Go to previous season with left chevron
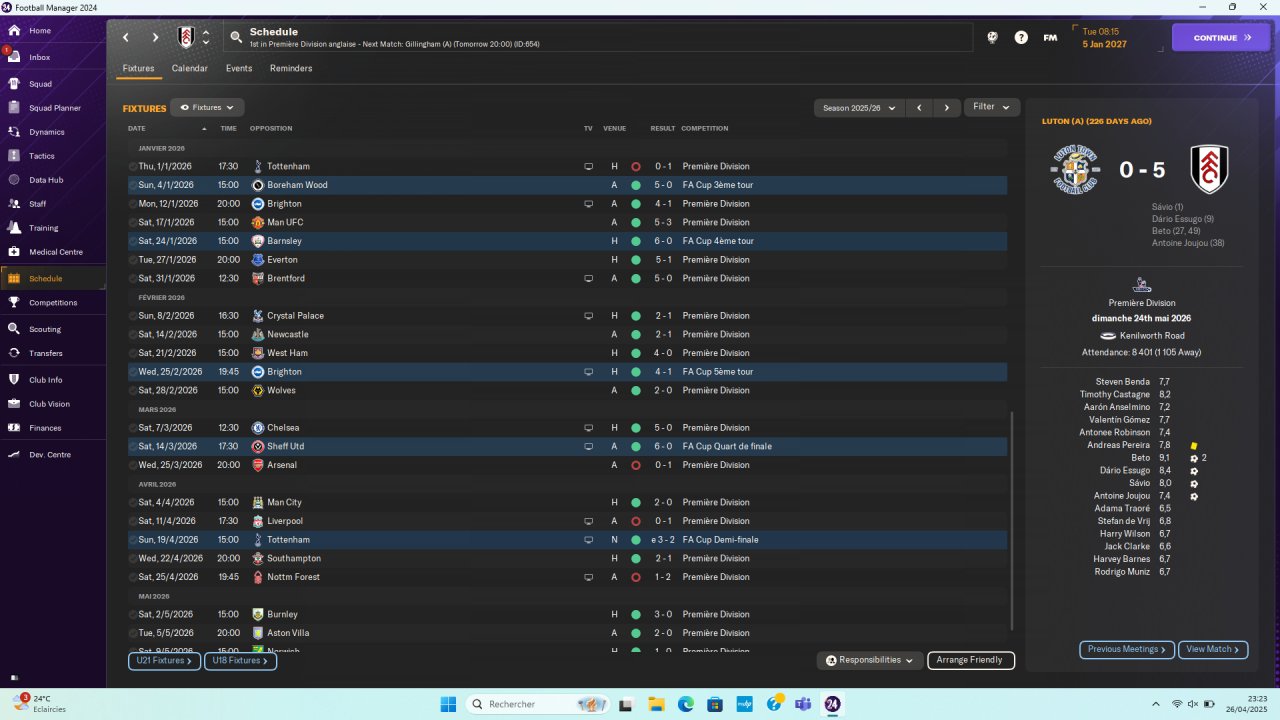Screen dimensions: 1280x720 click(919, 107)
